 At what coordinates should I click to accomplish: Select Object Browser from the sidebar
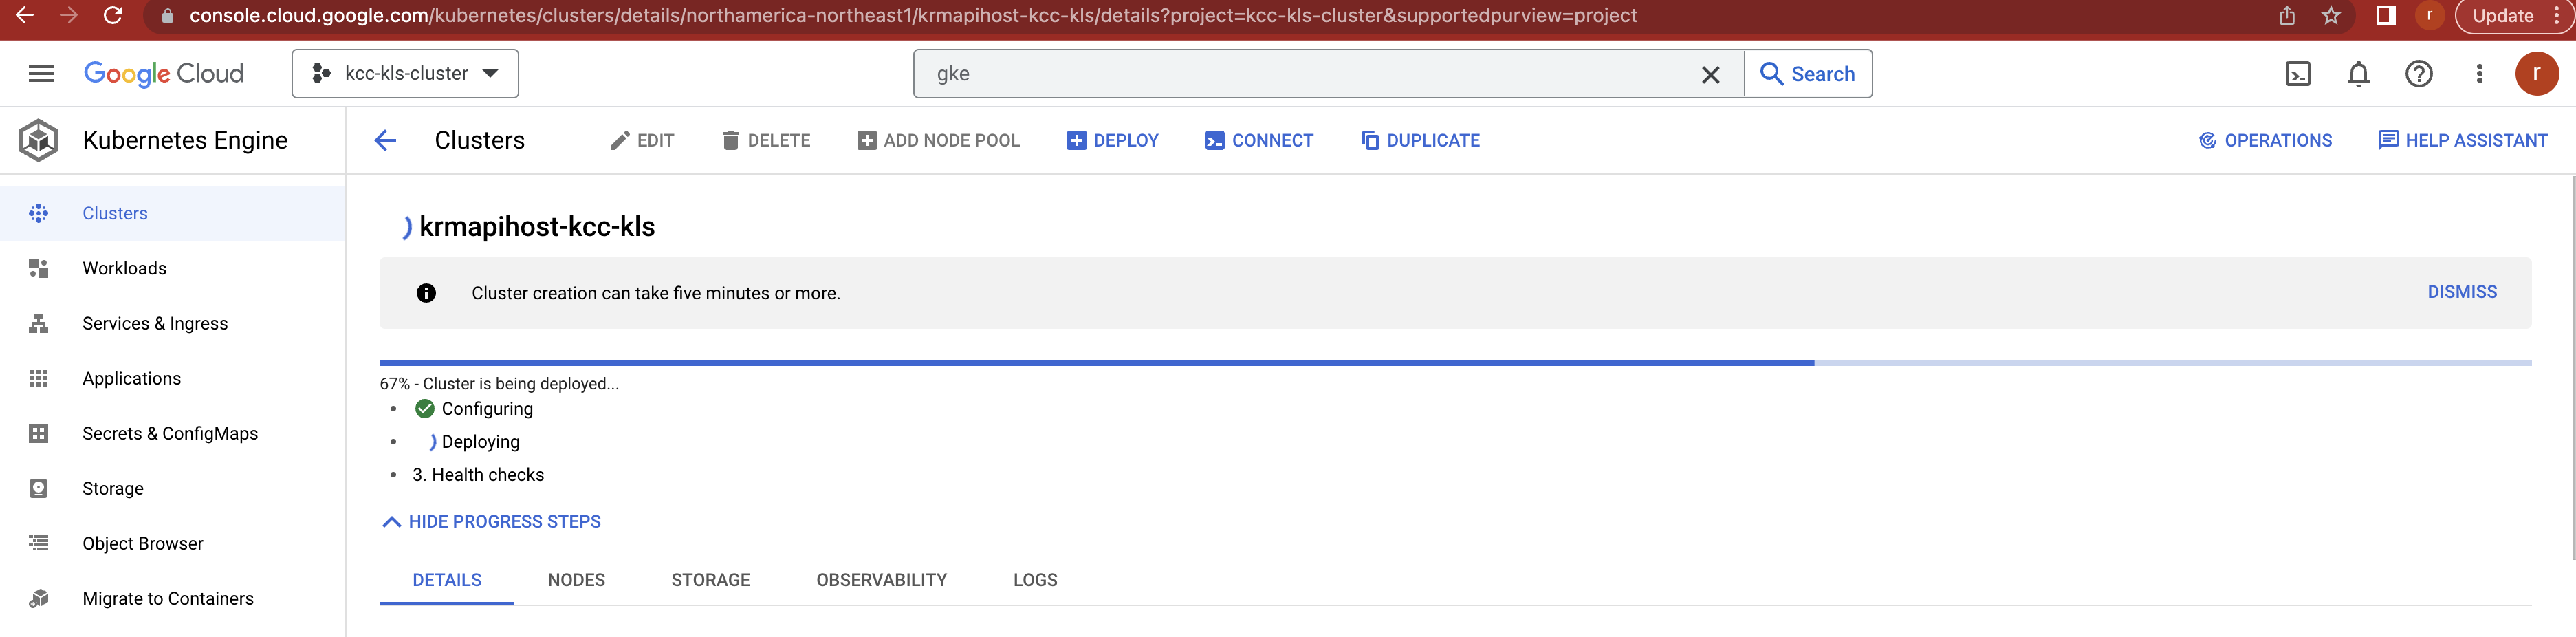(141, 543)
